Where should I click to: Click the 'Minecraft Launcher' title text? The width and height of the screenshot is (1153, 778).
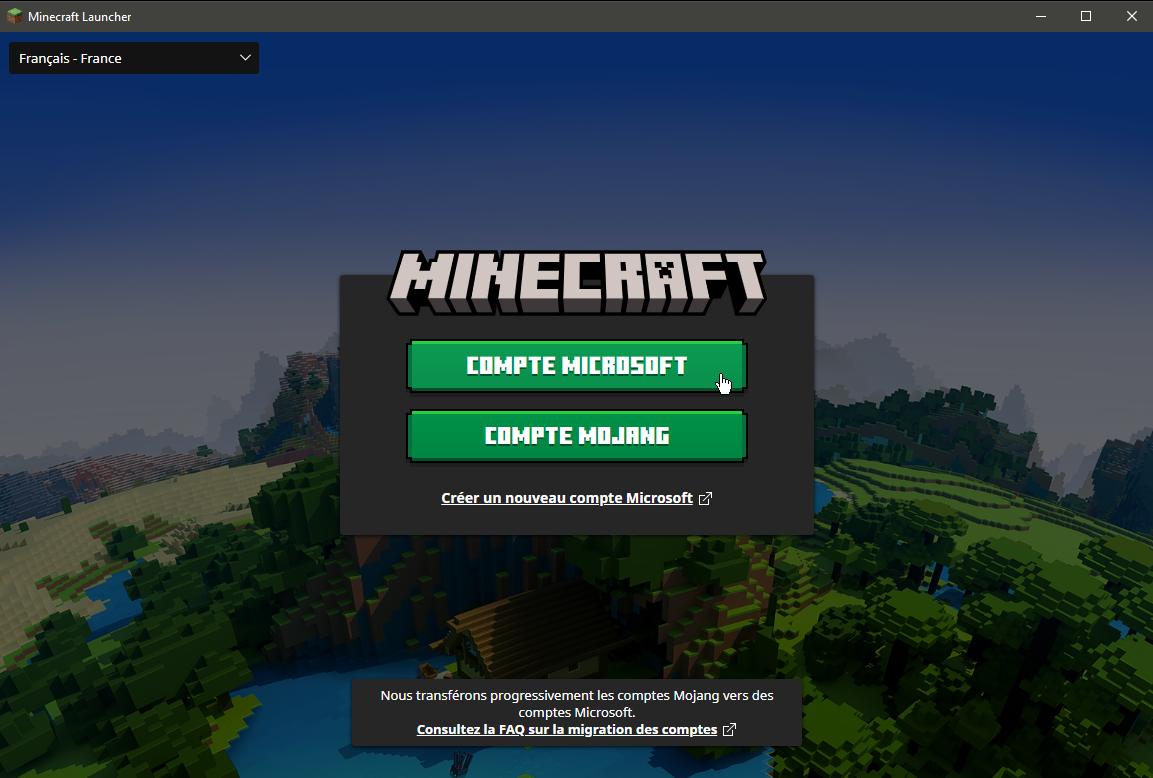[79, 16]
